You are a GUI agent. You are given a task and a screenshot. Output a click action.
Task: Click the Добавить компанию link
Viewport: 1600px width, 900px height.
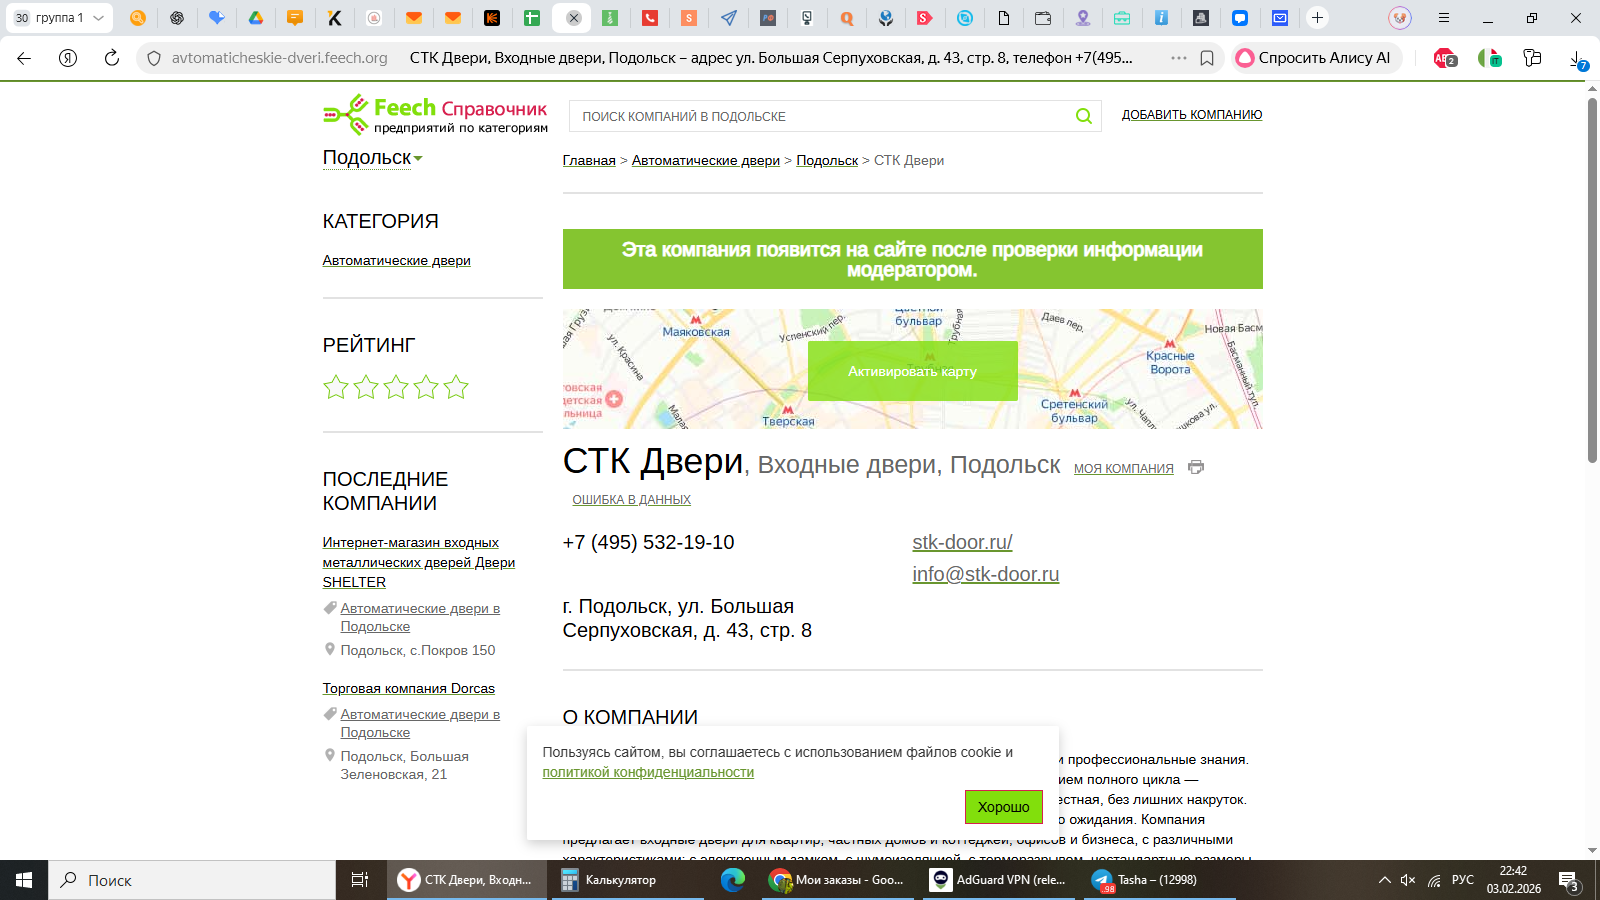click(1192, 115)
